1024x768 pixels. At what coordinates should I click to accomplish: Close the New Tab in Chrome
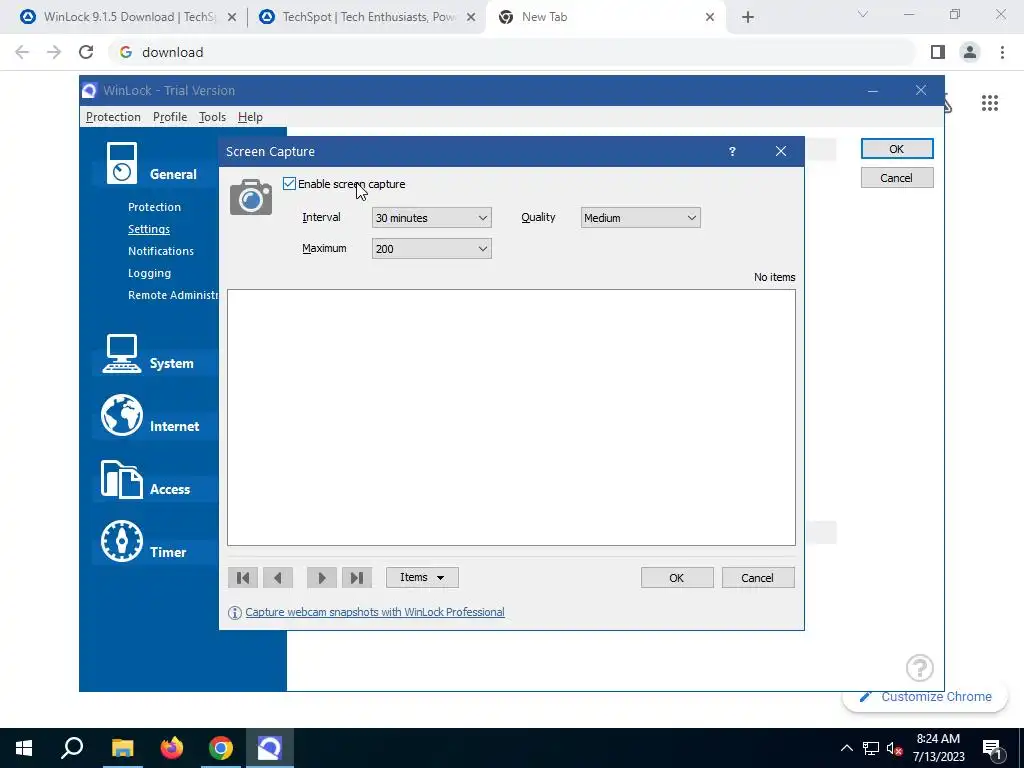pos(710,17)
